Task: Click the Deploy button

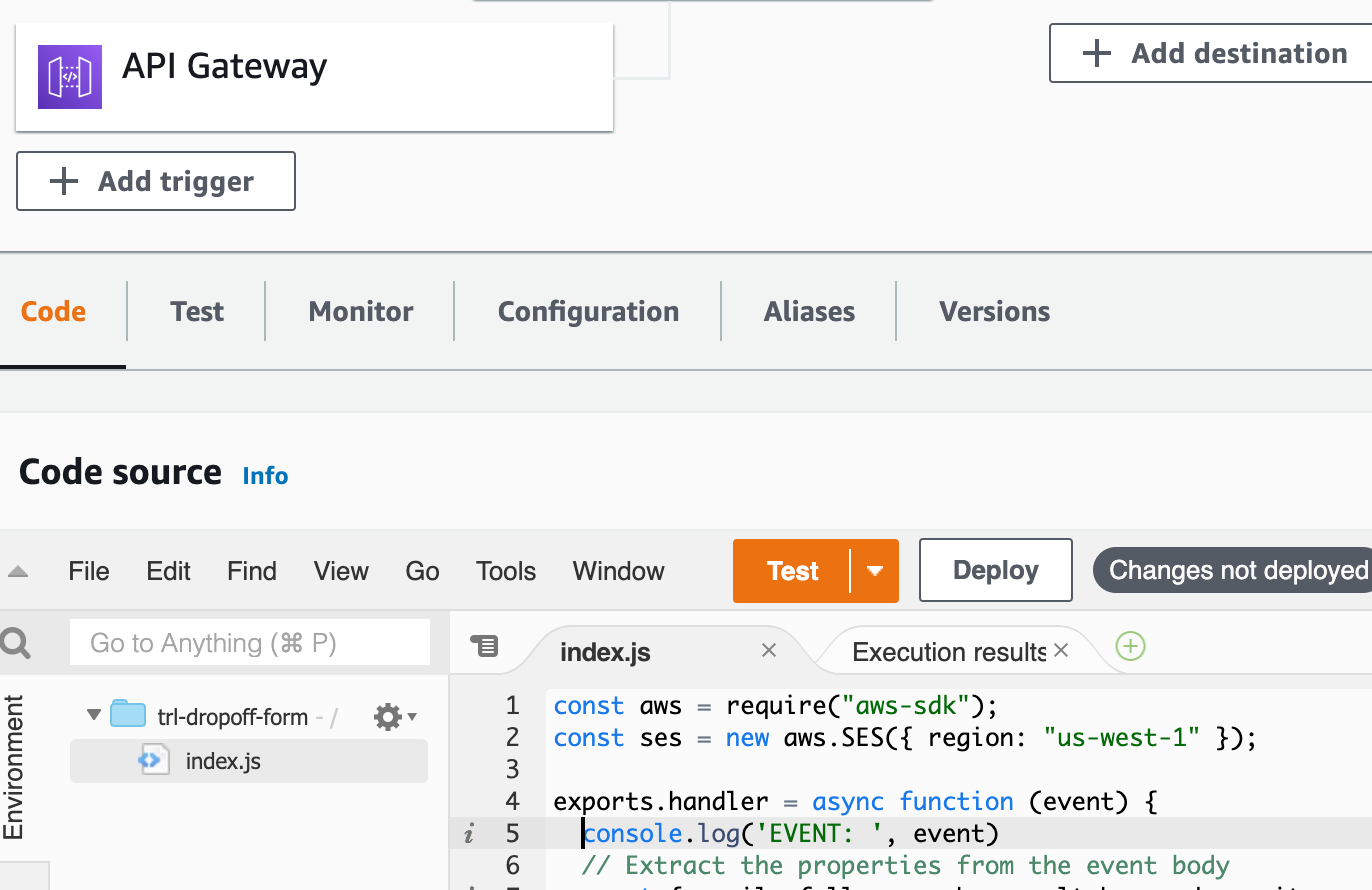Action: pyautogui.click(x=995, y=571)
